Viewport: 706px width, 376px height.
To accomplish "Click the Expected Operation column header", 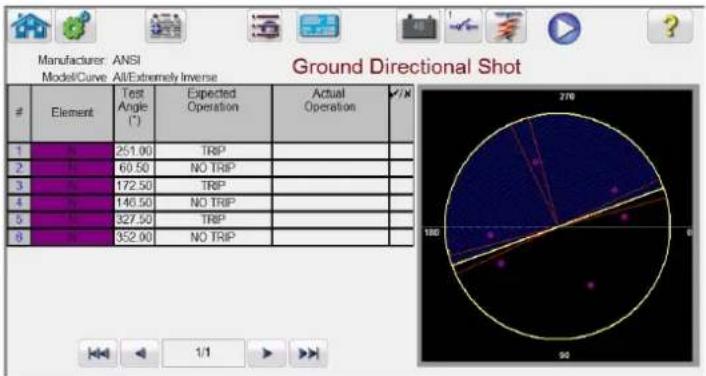I will [213, 113].
